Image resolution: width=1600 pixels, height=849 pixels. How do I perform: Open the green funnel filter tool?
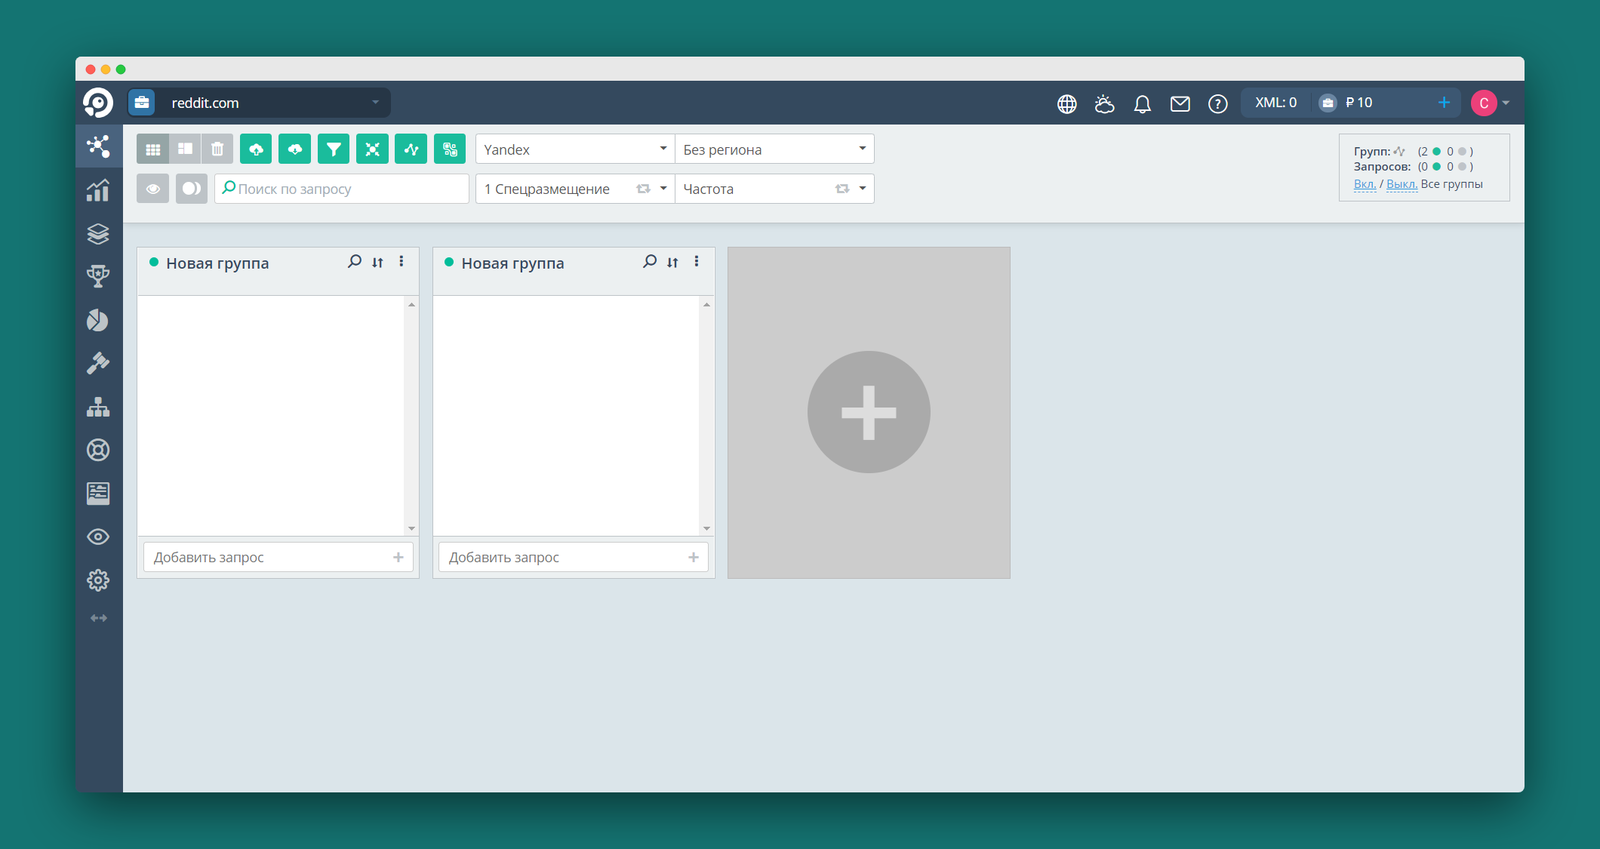[334, 149]
